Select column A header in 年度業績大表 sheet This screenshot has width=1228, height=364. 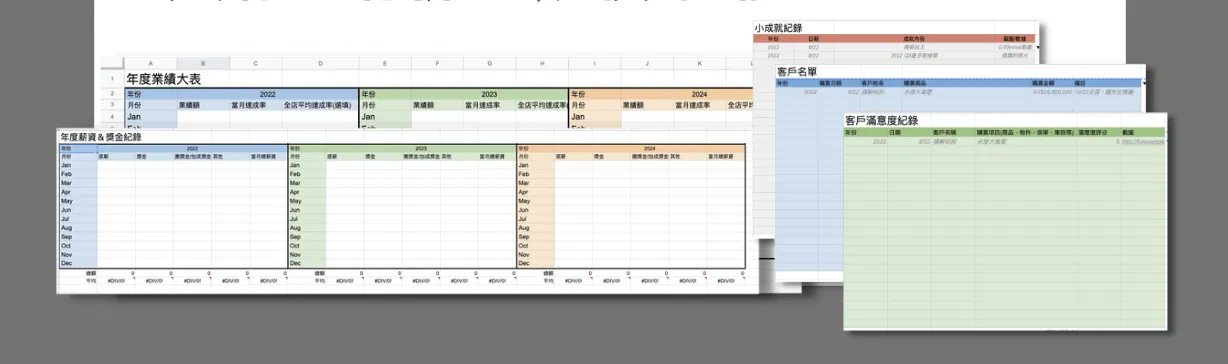click(x=151, y=63)
